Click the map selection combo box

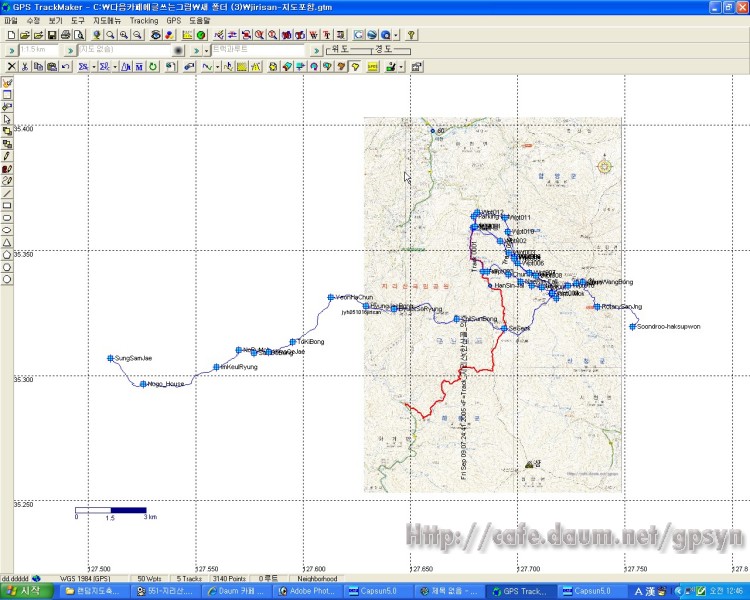click(124, 50)
